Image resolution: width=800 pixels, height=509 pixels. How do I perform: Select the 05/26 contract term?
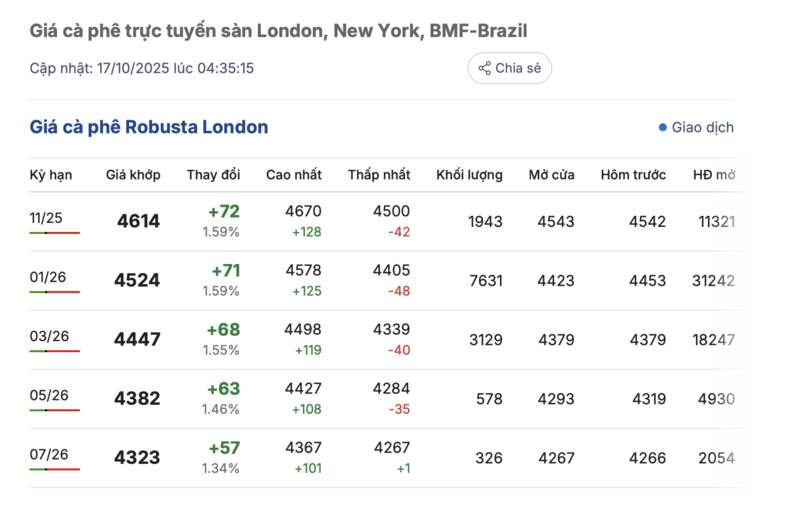(47, 395)
